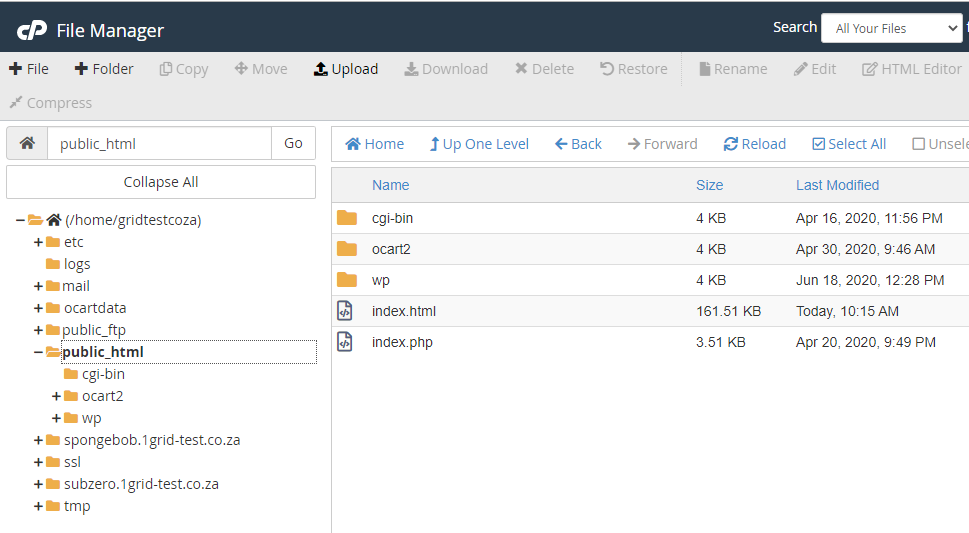Click the Back navigation link
Screen dimensions: 969x533
pos(578,144)
